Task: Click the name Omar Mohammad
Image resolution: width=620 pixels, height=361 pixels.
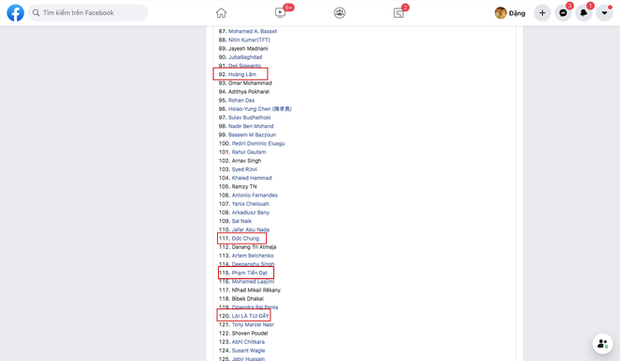Action: tap(250, 83)
